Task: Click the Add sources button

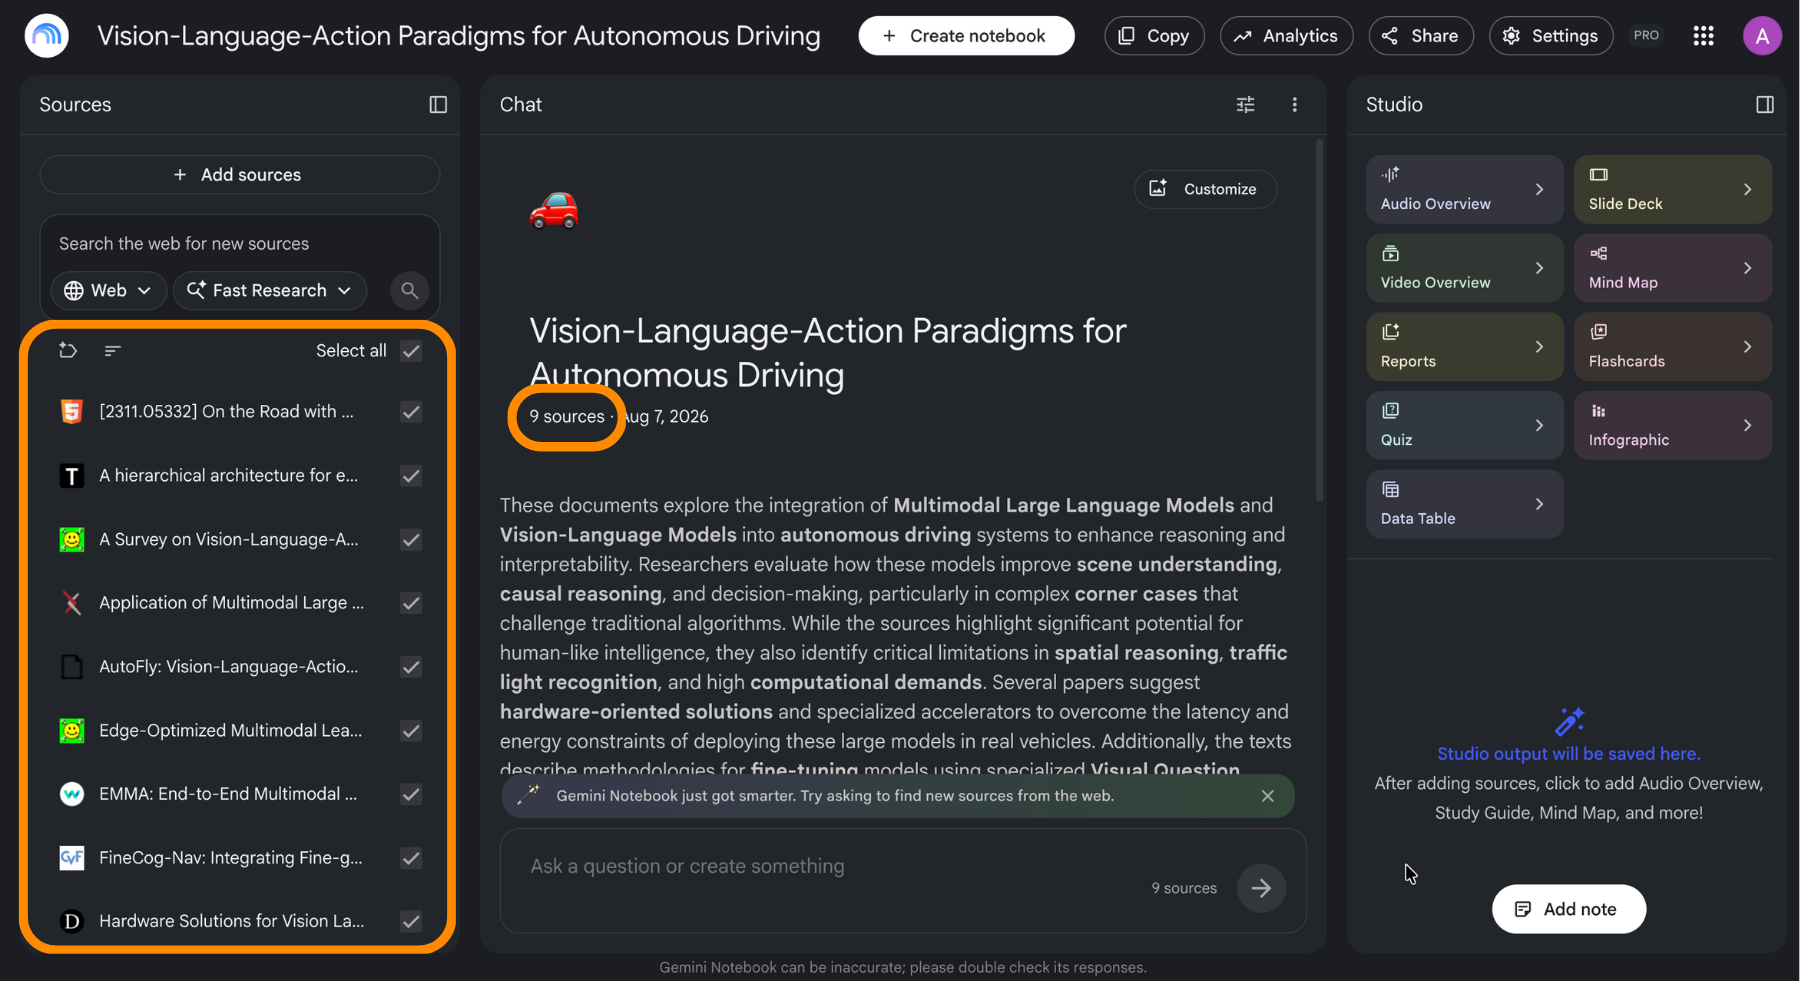Action: point(239,175)
